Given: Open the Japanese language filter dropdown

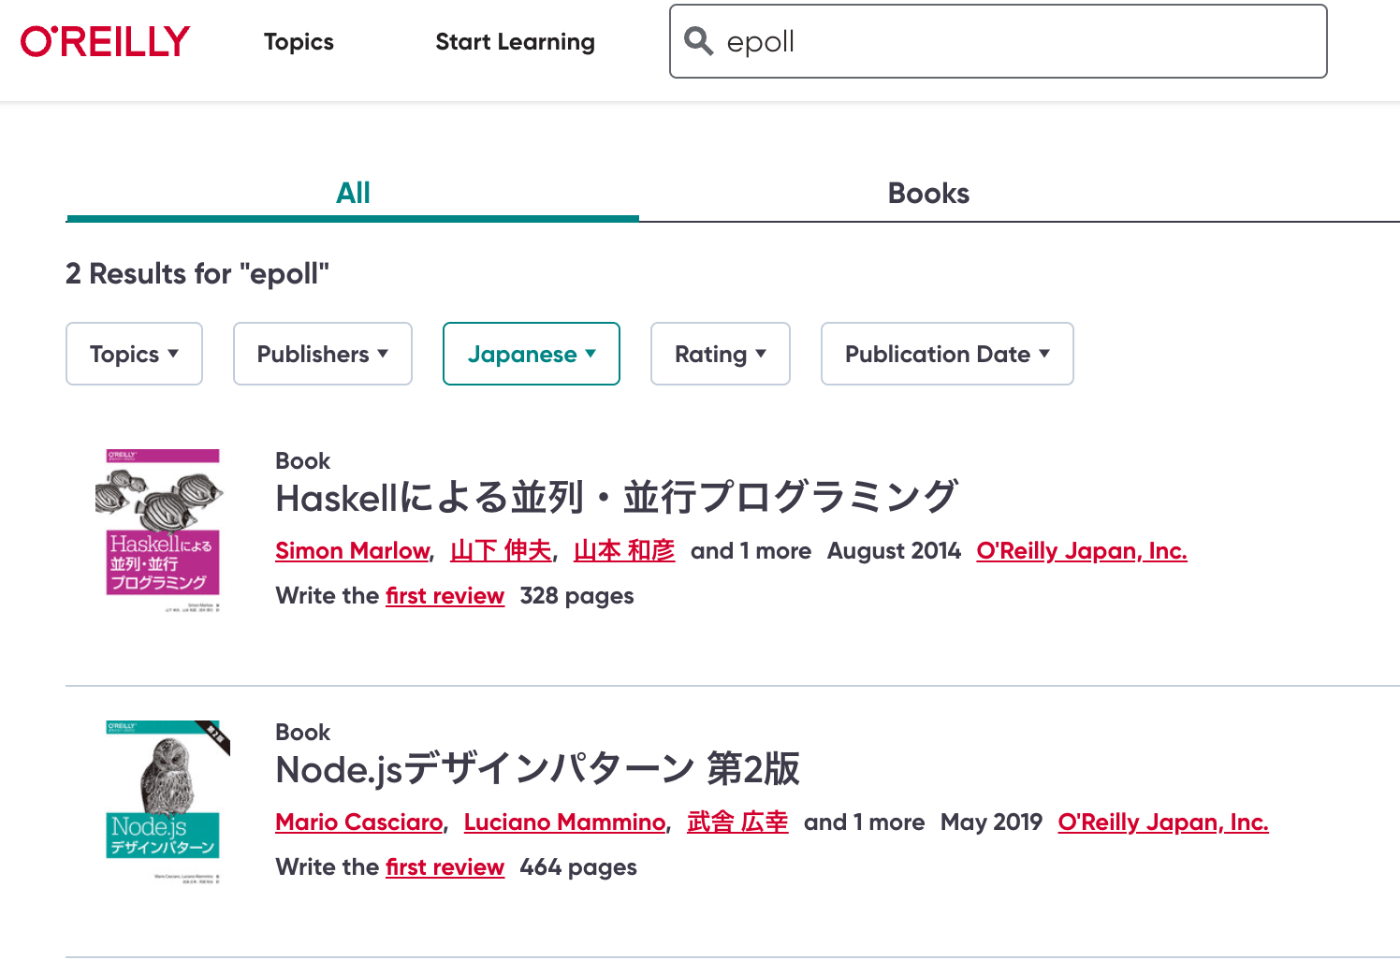Looking at the screenshot, I should (x=531, y=354).
